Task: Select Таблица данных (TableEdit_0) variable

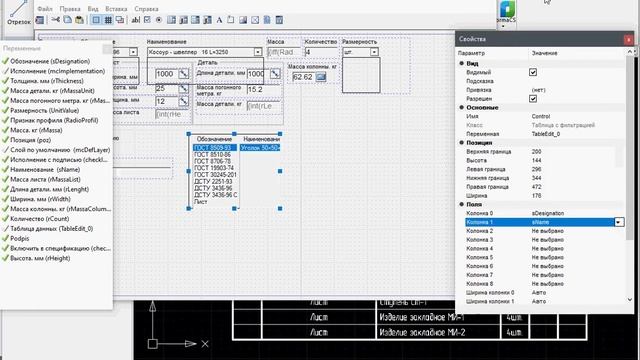Action: [x=51, y=229]
